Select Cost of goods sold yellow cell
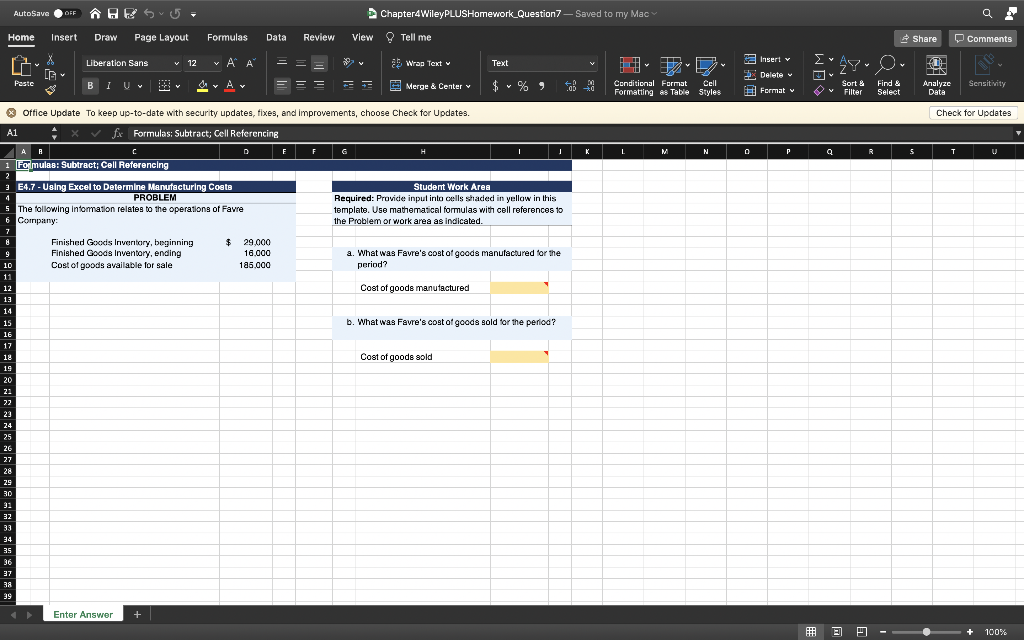 coord(519,357)
